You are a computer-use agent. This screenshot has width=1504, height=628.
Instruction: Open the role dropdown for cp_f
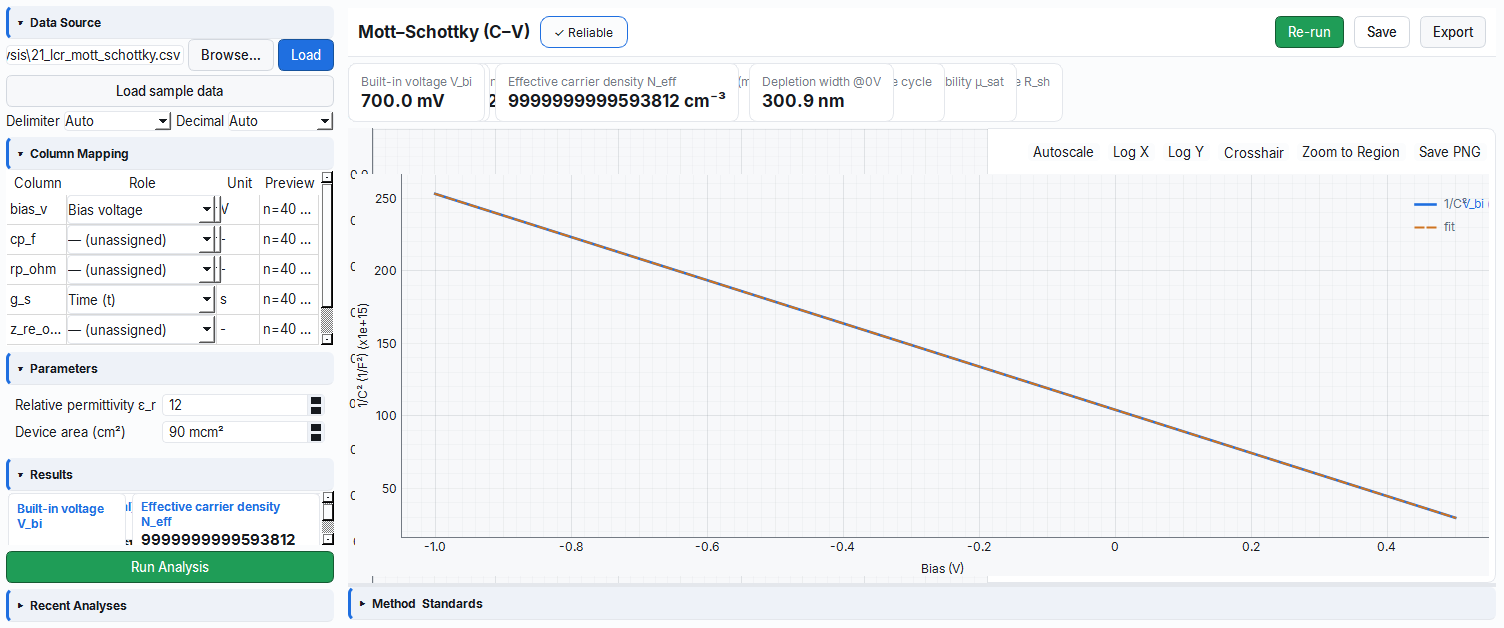tap(141, 240)
